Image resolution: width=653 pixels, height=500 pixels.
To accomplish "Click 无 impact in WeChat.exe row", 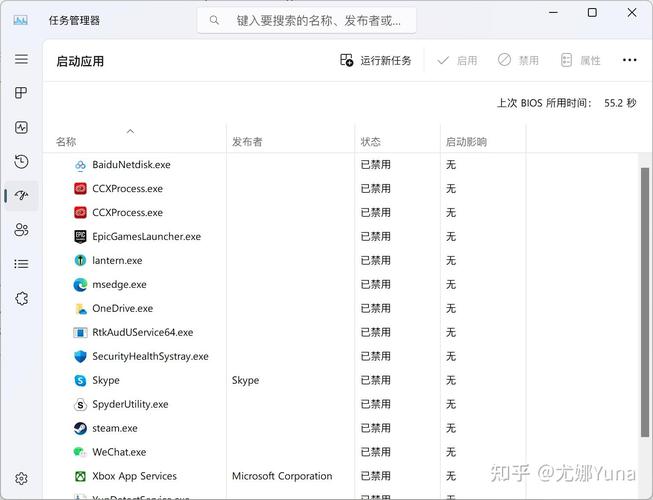I will click(451, 452).
